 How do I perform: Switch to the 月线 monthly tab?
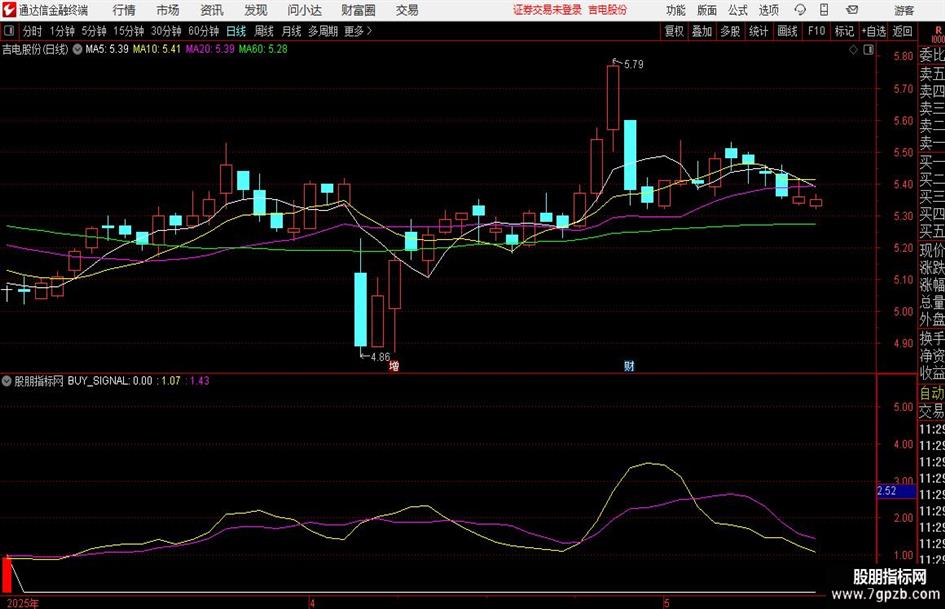click(292, 31)
